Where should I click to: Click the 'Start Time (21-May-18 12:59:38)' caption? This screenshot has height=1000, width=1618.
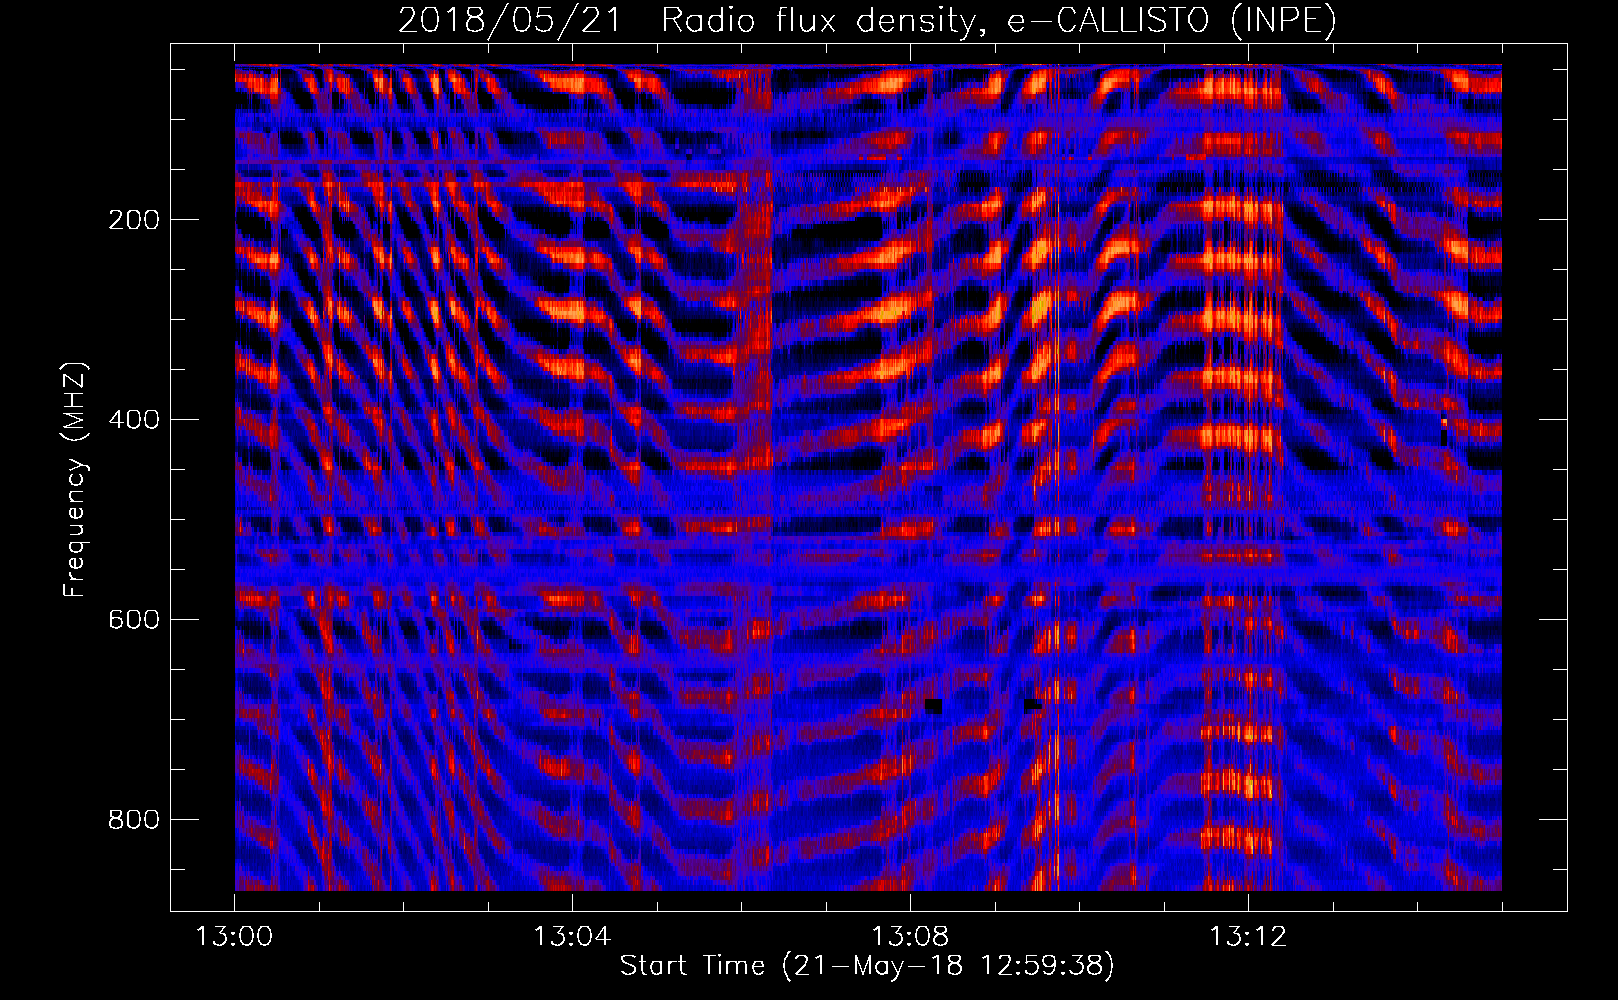(x=867, y=966)
